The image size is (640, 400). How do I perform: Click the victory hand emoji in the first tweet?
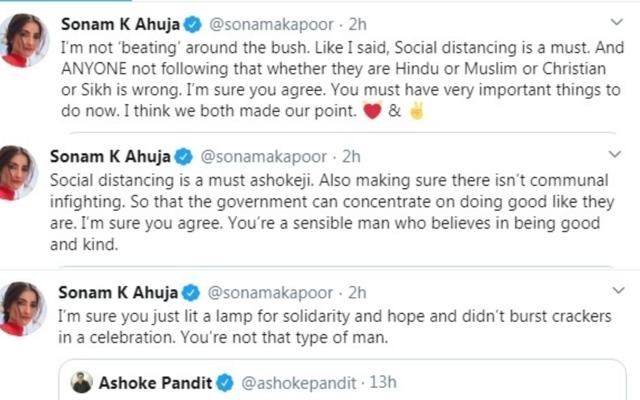point(417,111)
